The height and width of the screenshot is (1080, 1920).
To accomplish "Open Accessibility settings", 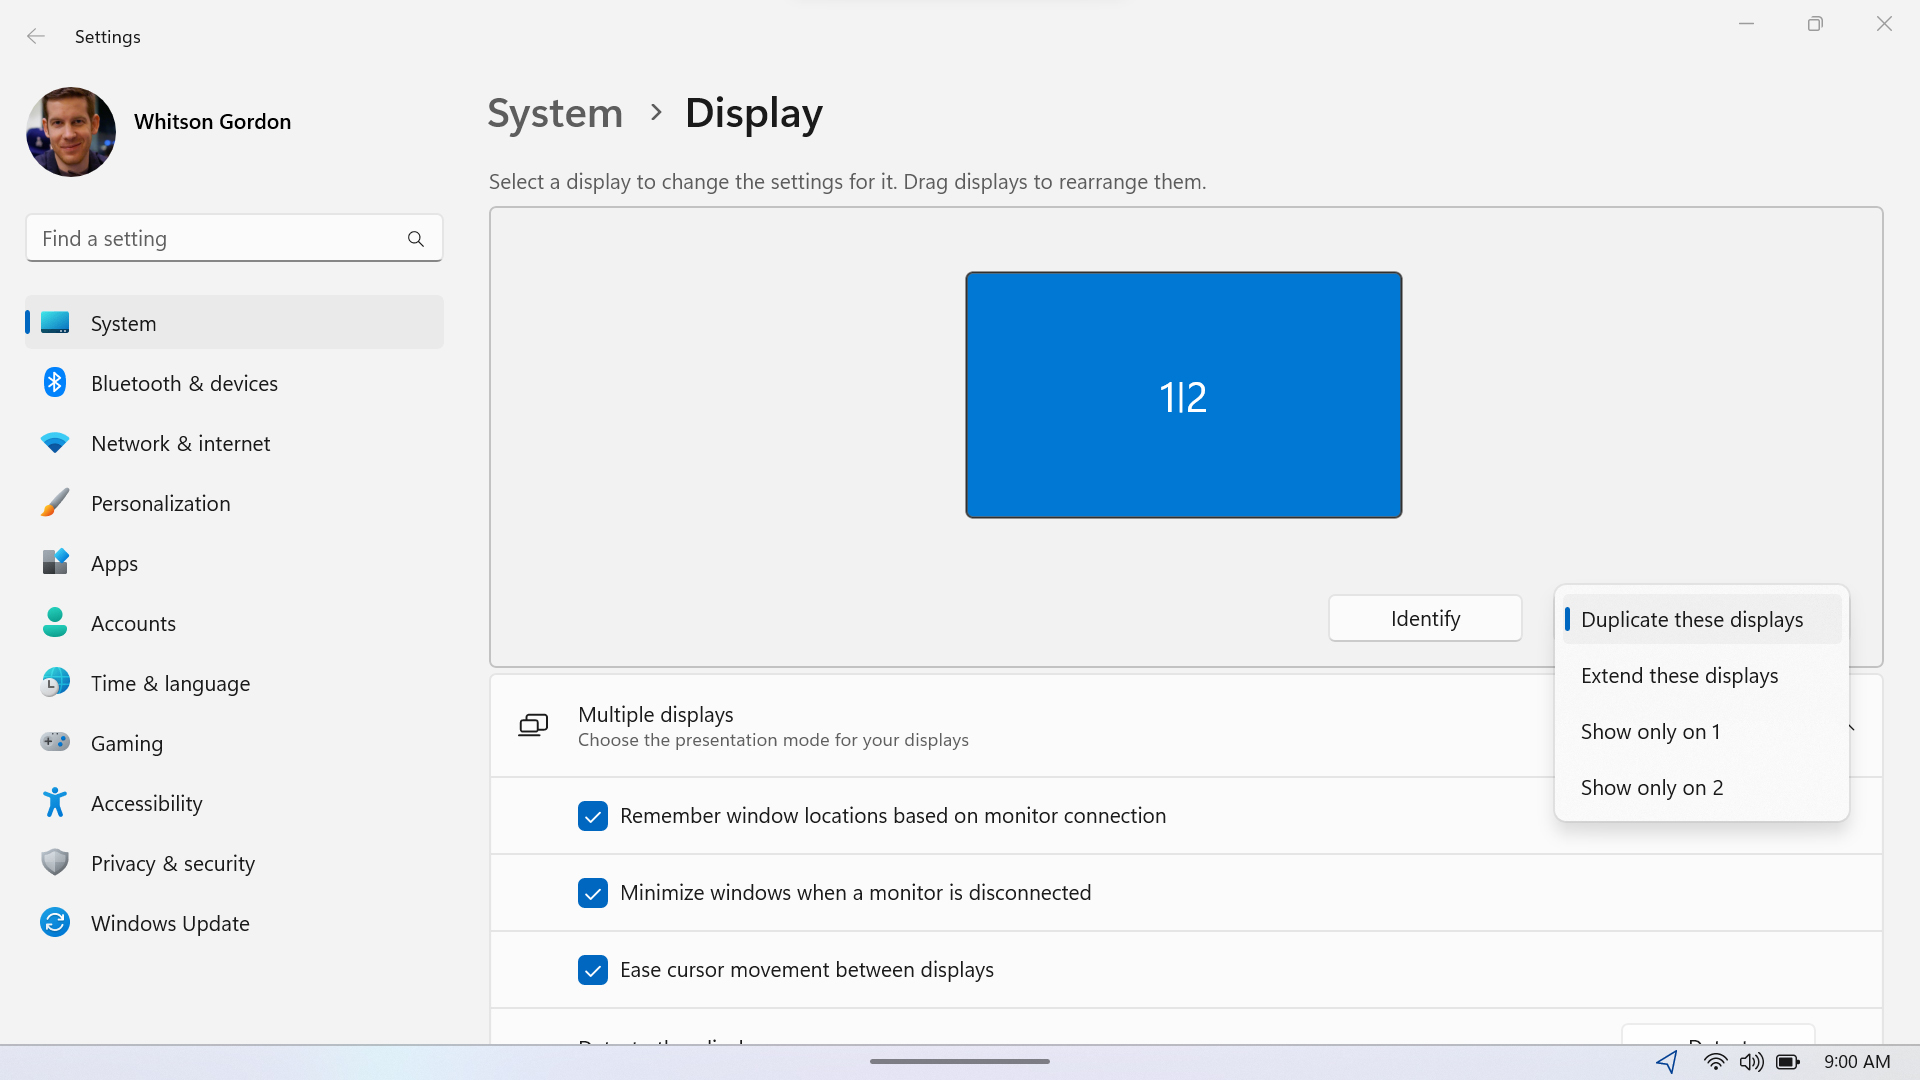I will (146, 803).
